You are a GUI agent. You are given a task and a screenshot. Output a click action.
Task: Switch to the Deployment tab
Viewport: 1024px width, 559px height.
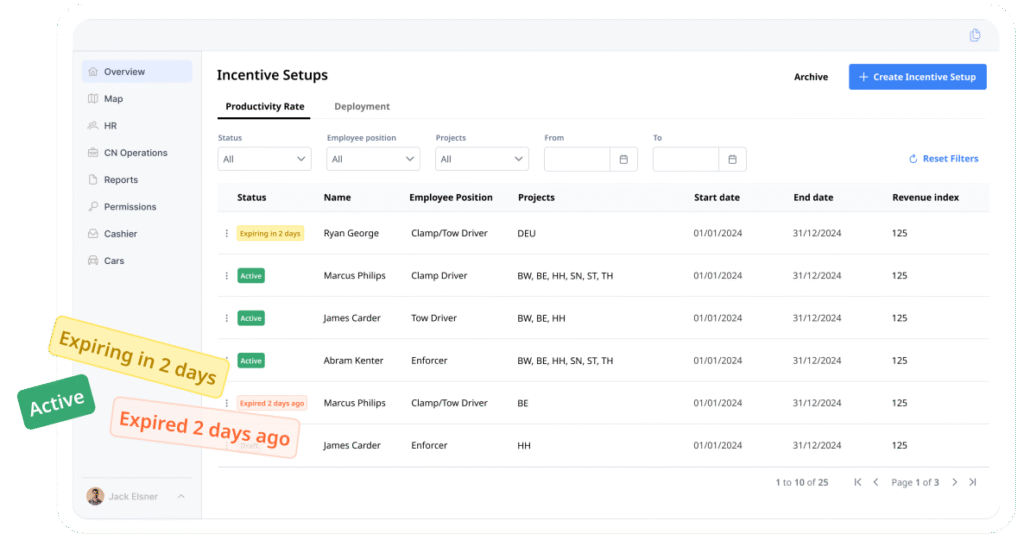[x=362, y=107]
